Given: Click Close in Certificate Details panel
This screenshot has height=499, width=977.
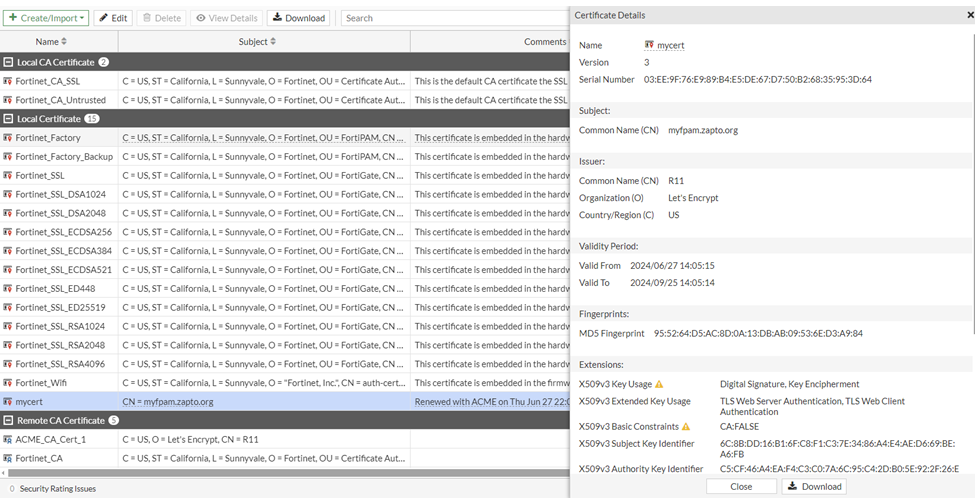Looking at the screenshot, I should click(x=741, y=487).
